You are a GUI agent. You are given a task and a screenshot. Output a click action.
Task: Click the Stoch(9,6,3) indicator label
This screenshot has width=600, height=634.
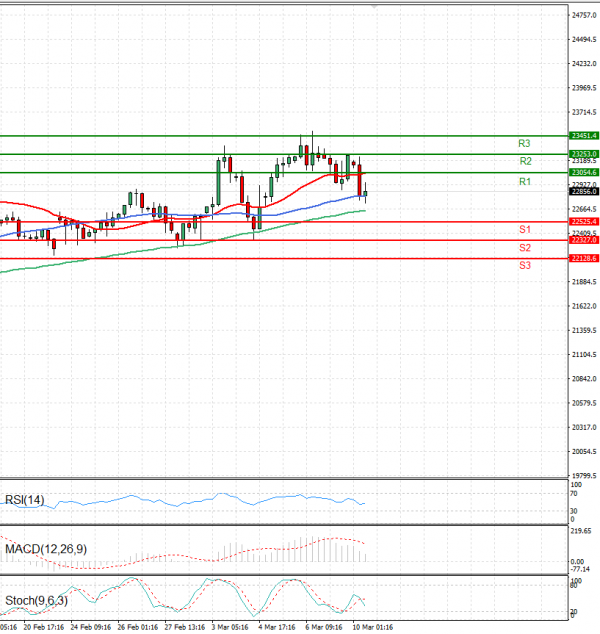point(35,602)
